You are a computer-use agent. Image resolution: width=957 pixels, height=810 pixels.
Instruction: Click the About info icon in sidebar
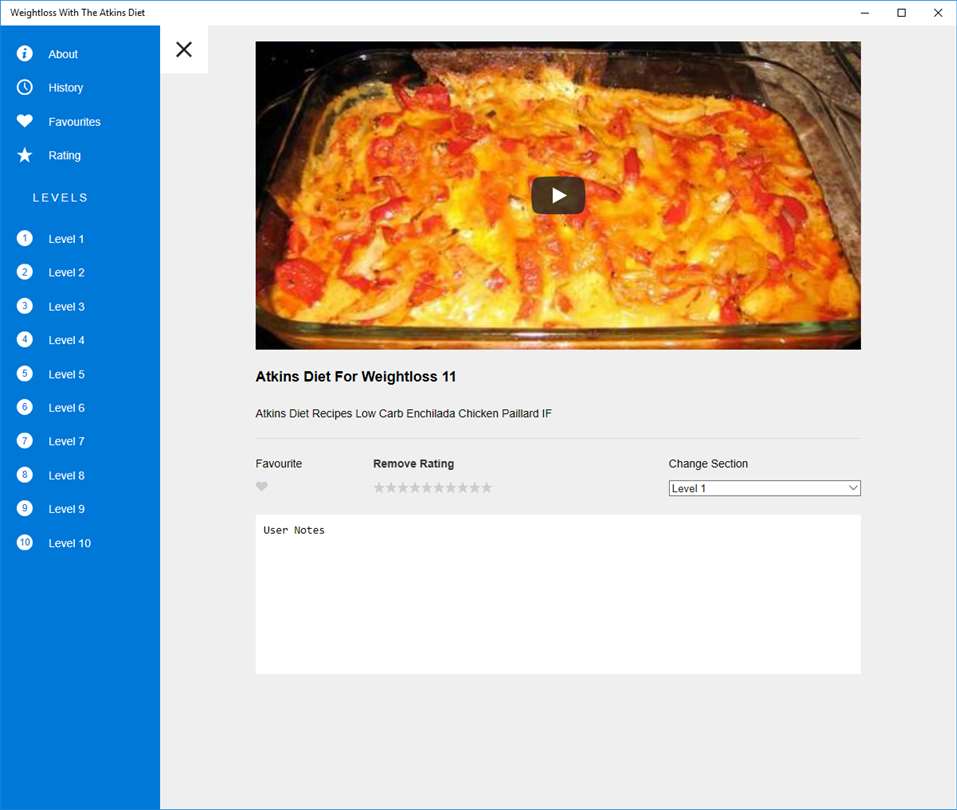24,54
